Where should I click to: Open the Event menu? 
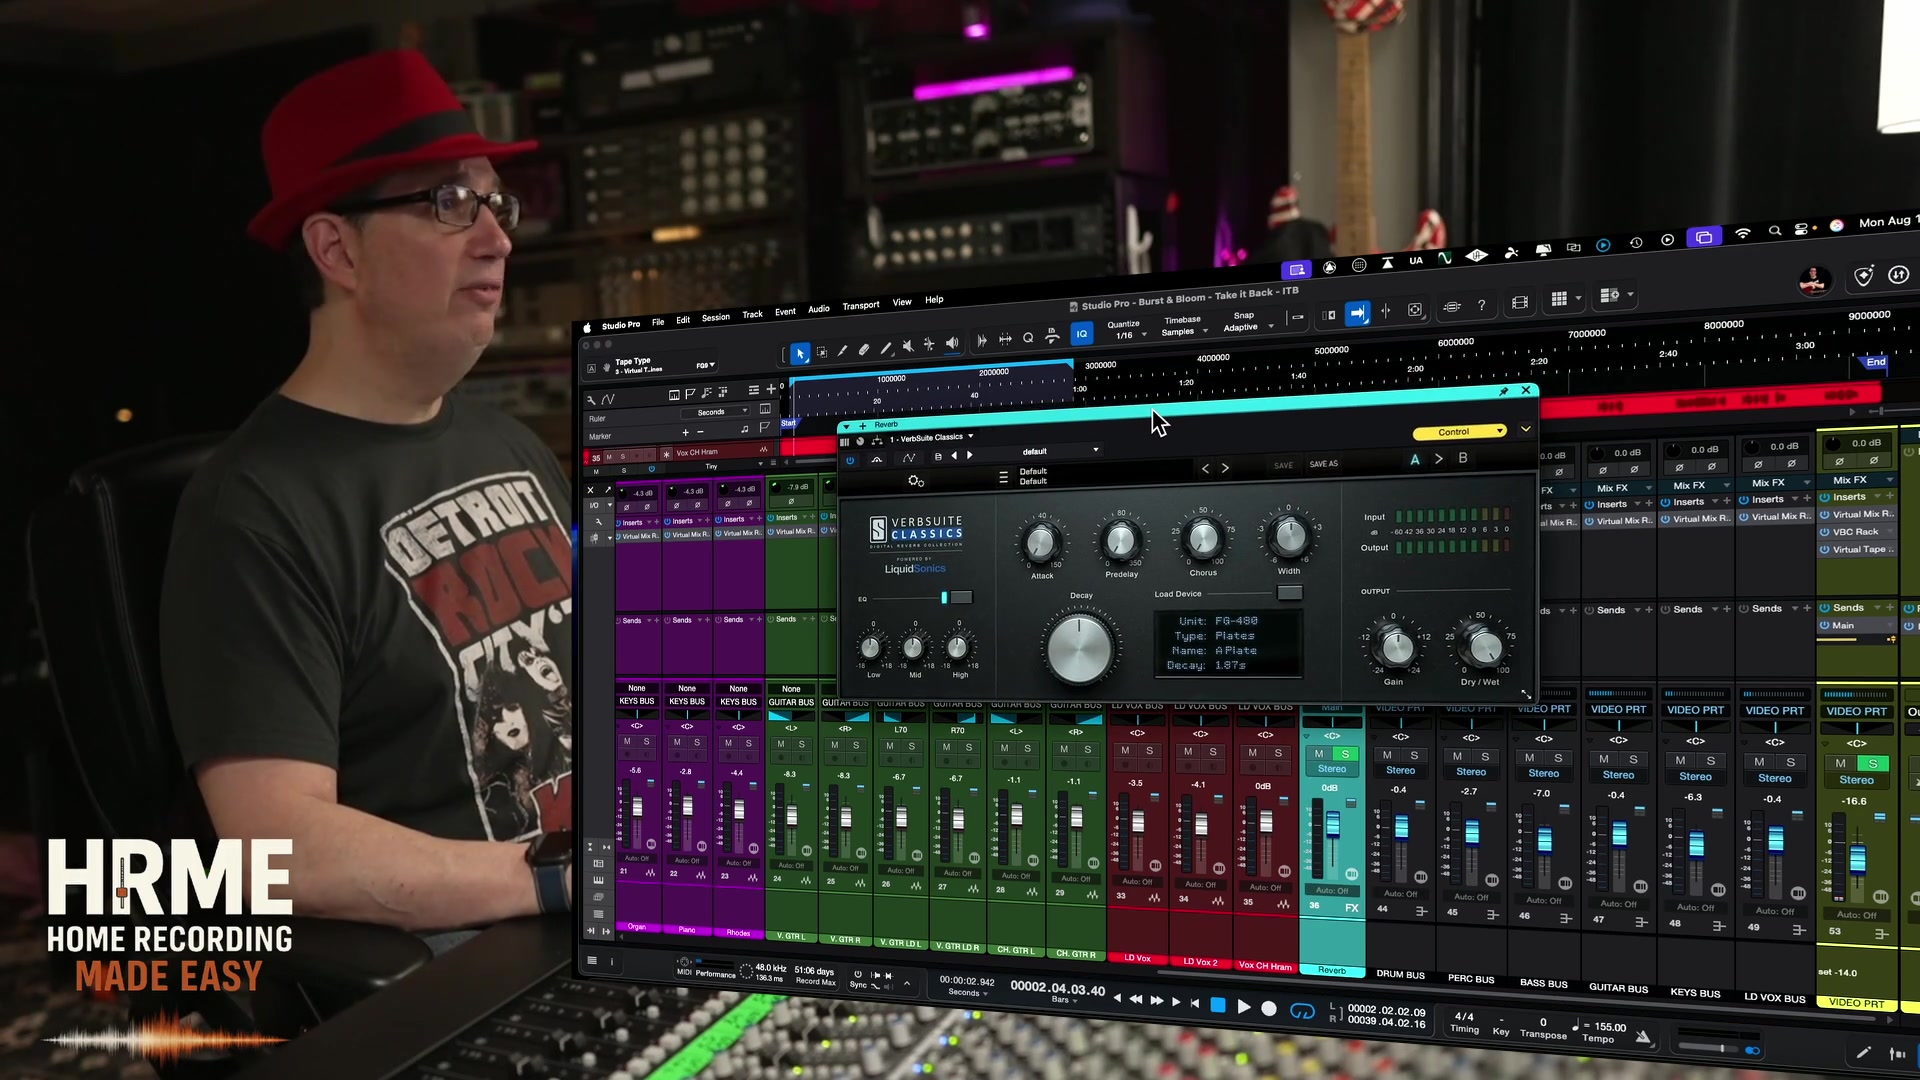point(785,312)
